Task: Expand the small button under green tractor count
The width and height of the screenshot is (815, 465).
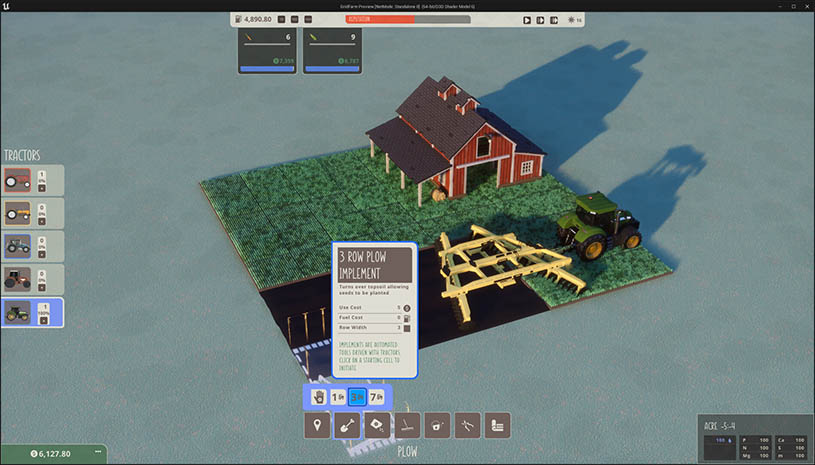Action: (42, 321)
